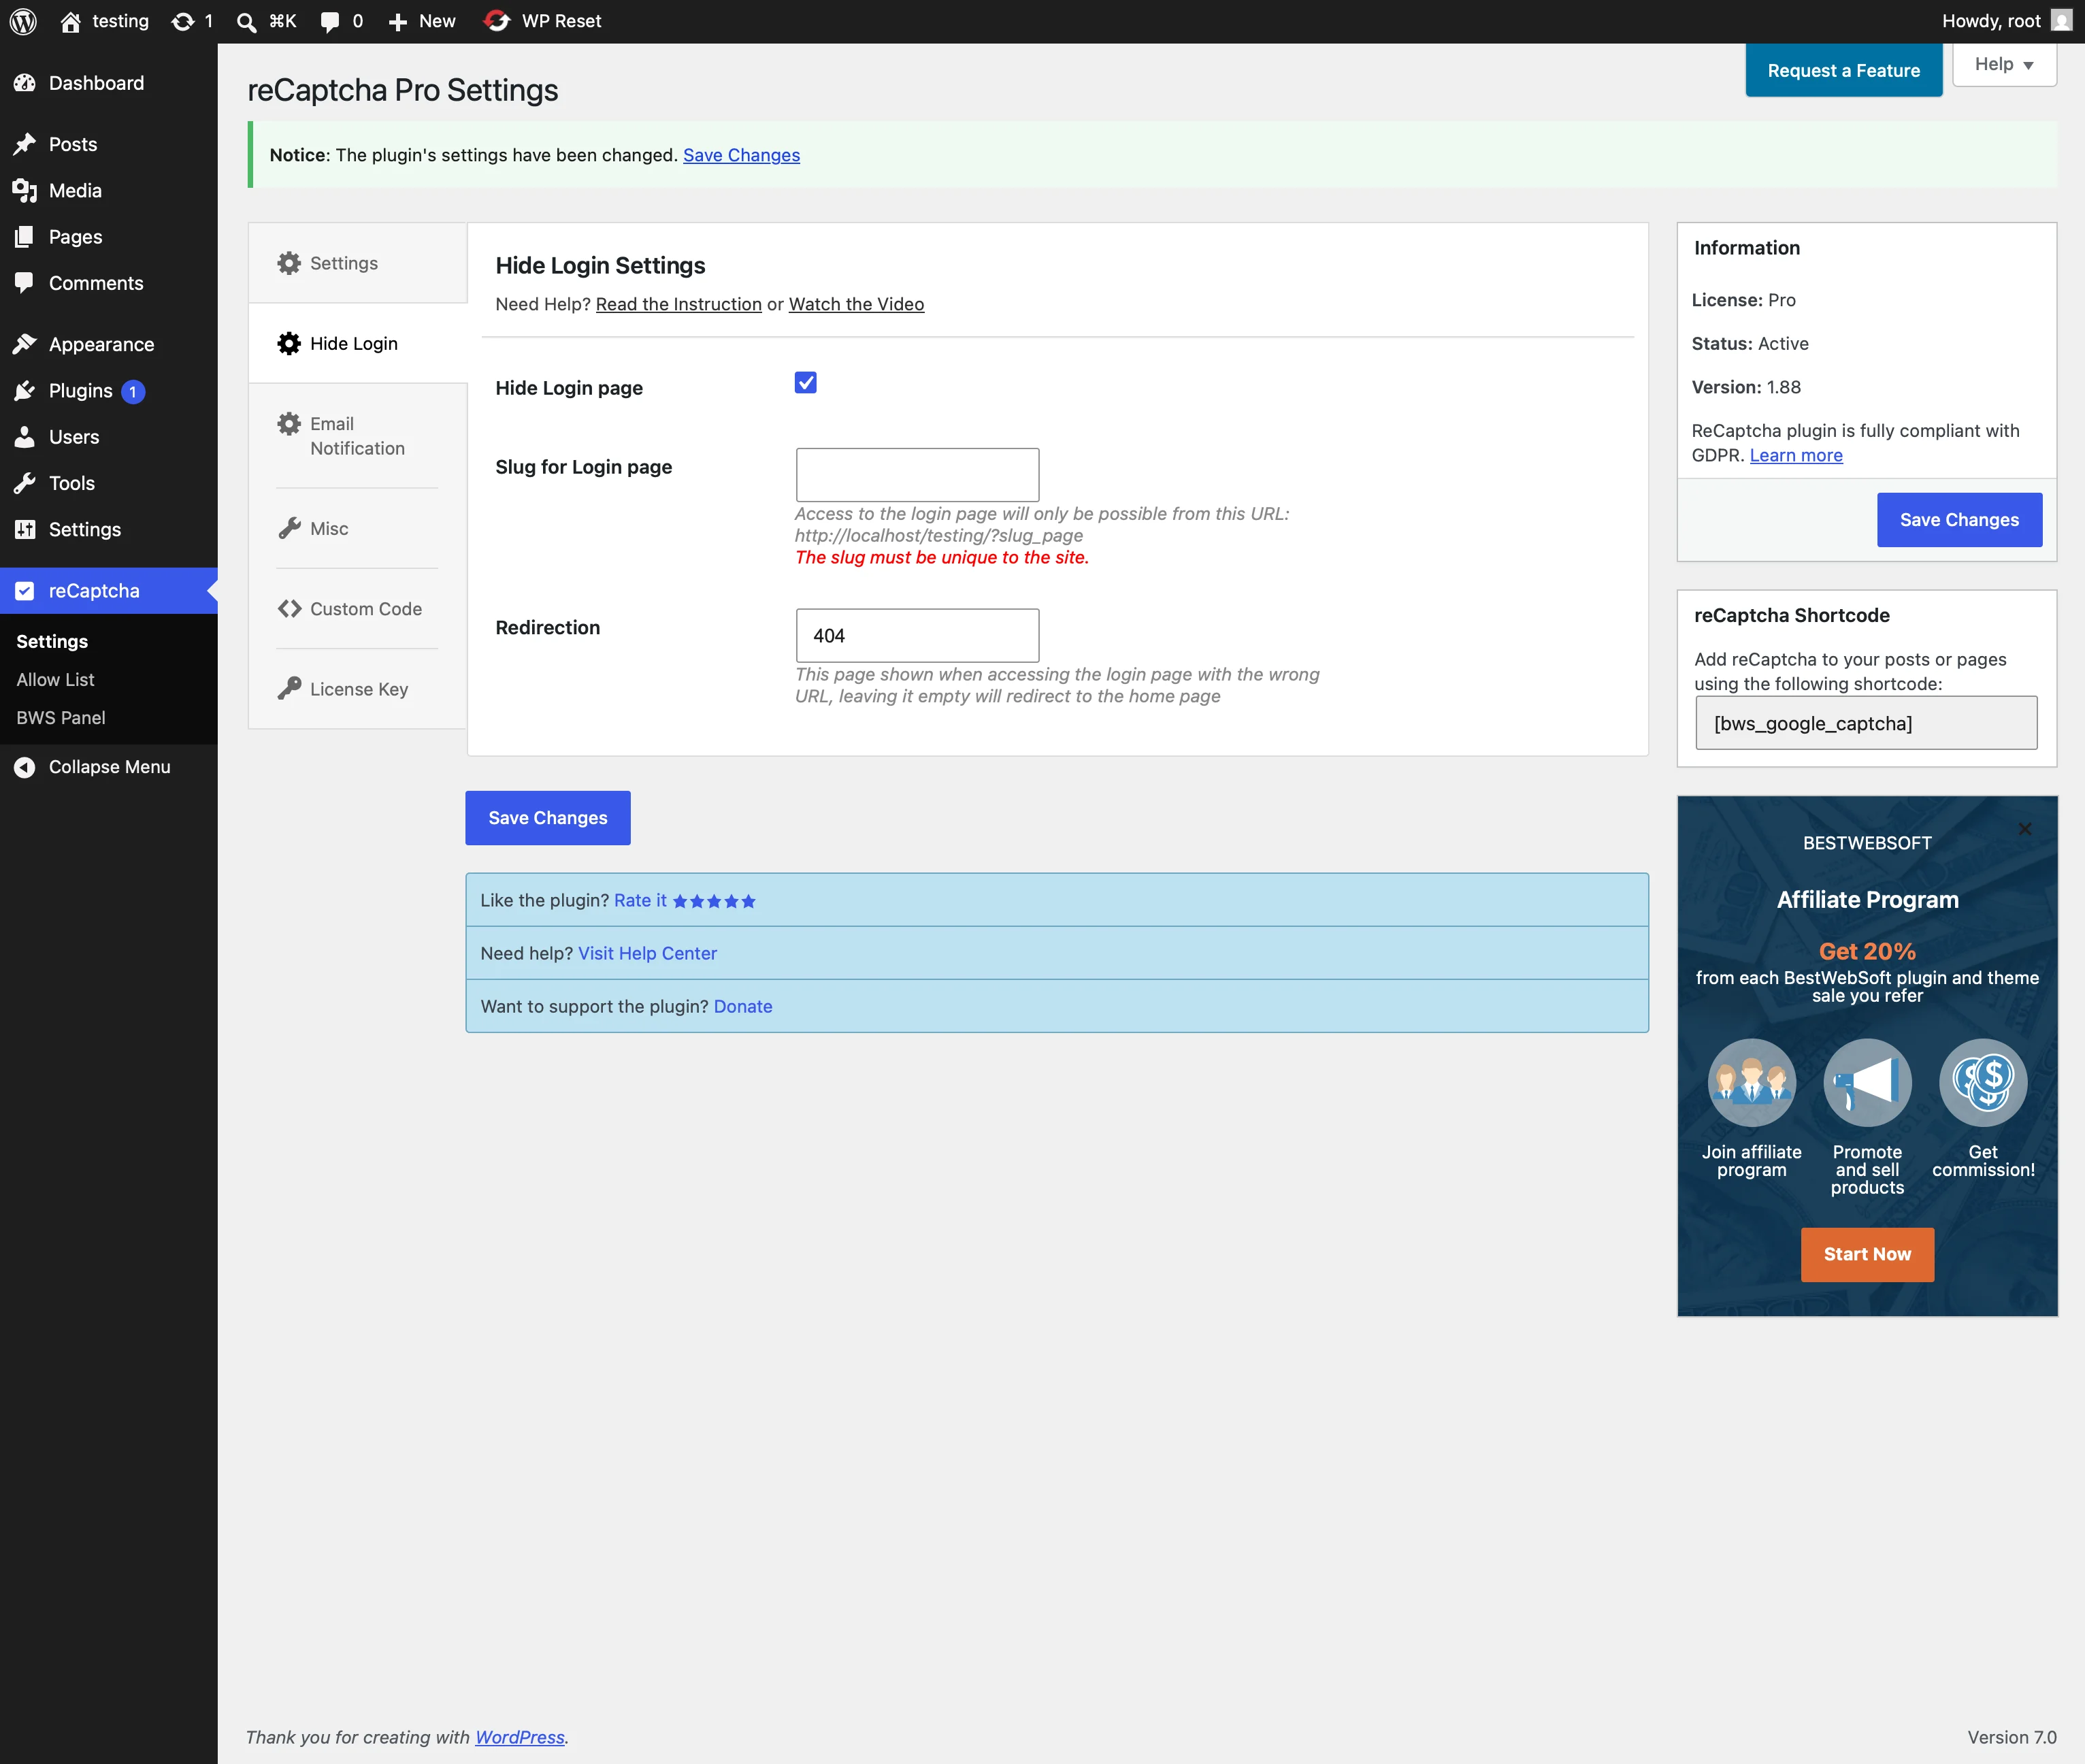Viewport: 2085px width, 1764px height.
Task: Select the Hide Login tab
Action: (357, 343)
